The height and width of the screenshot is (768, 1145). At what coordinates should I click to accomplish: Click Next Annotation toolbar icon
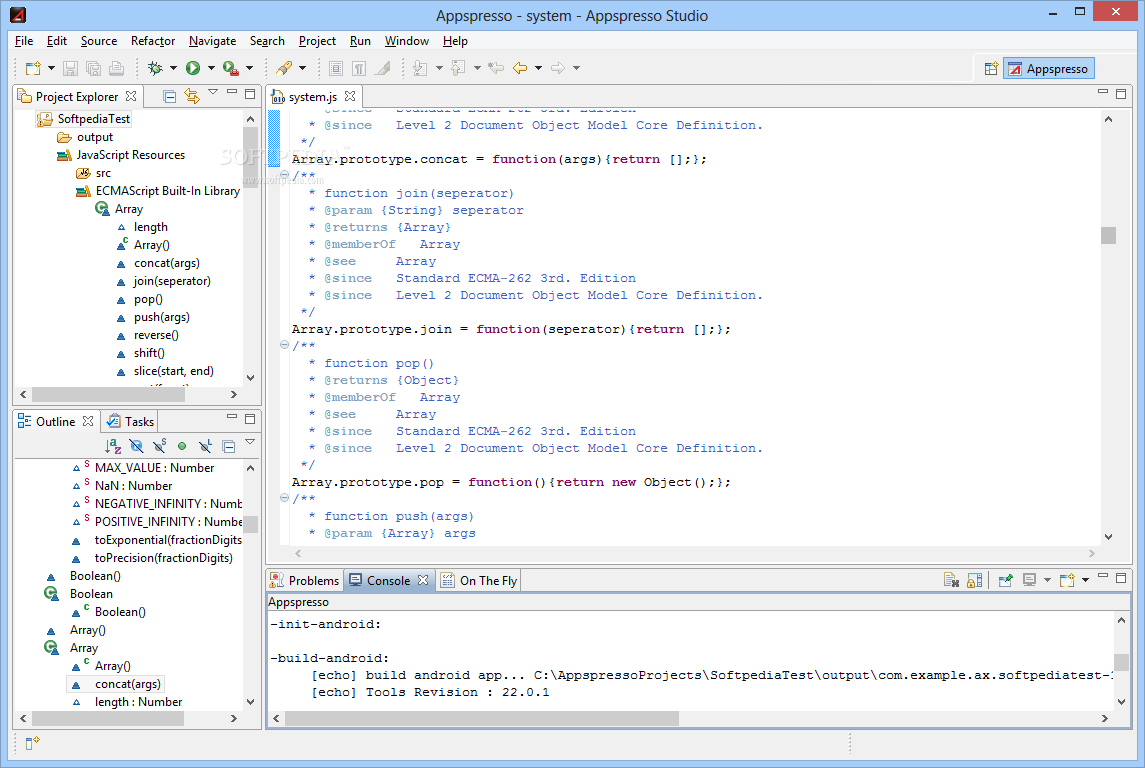[x=420, y=68]
